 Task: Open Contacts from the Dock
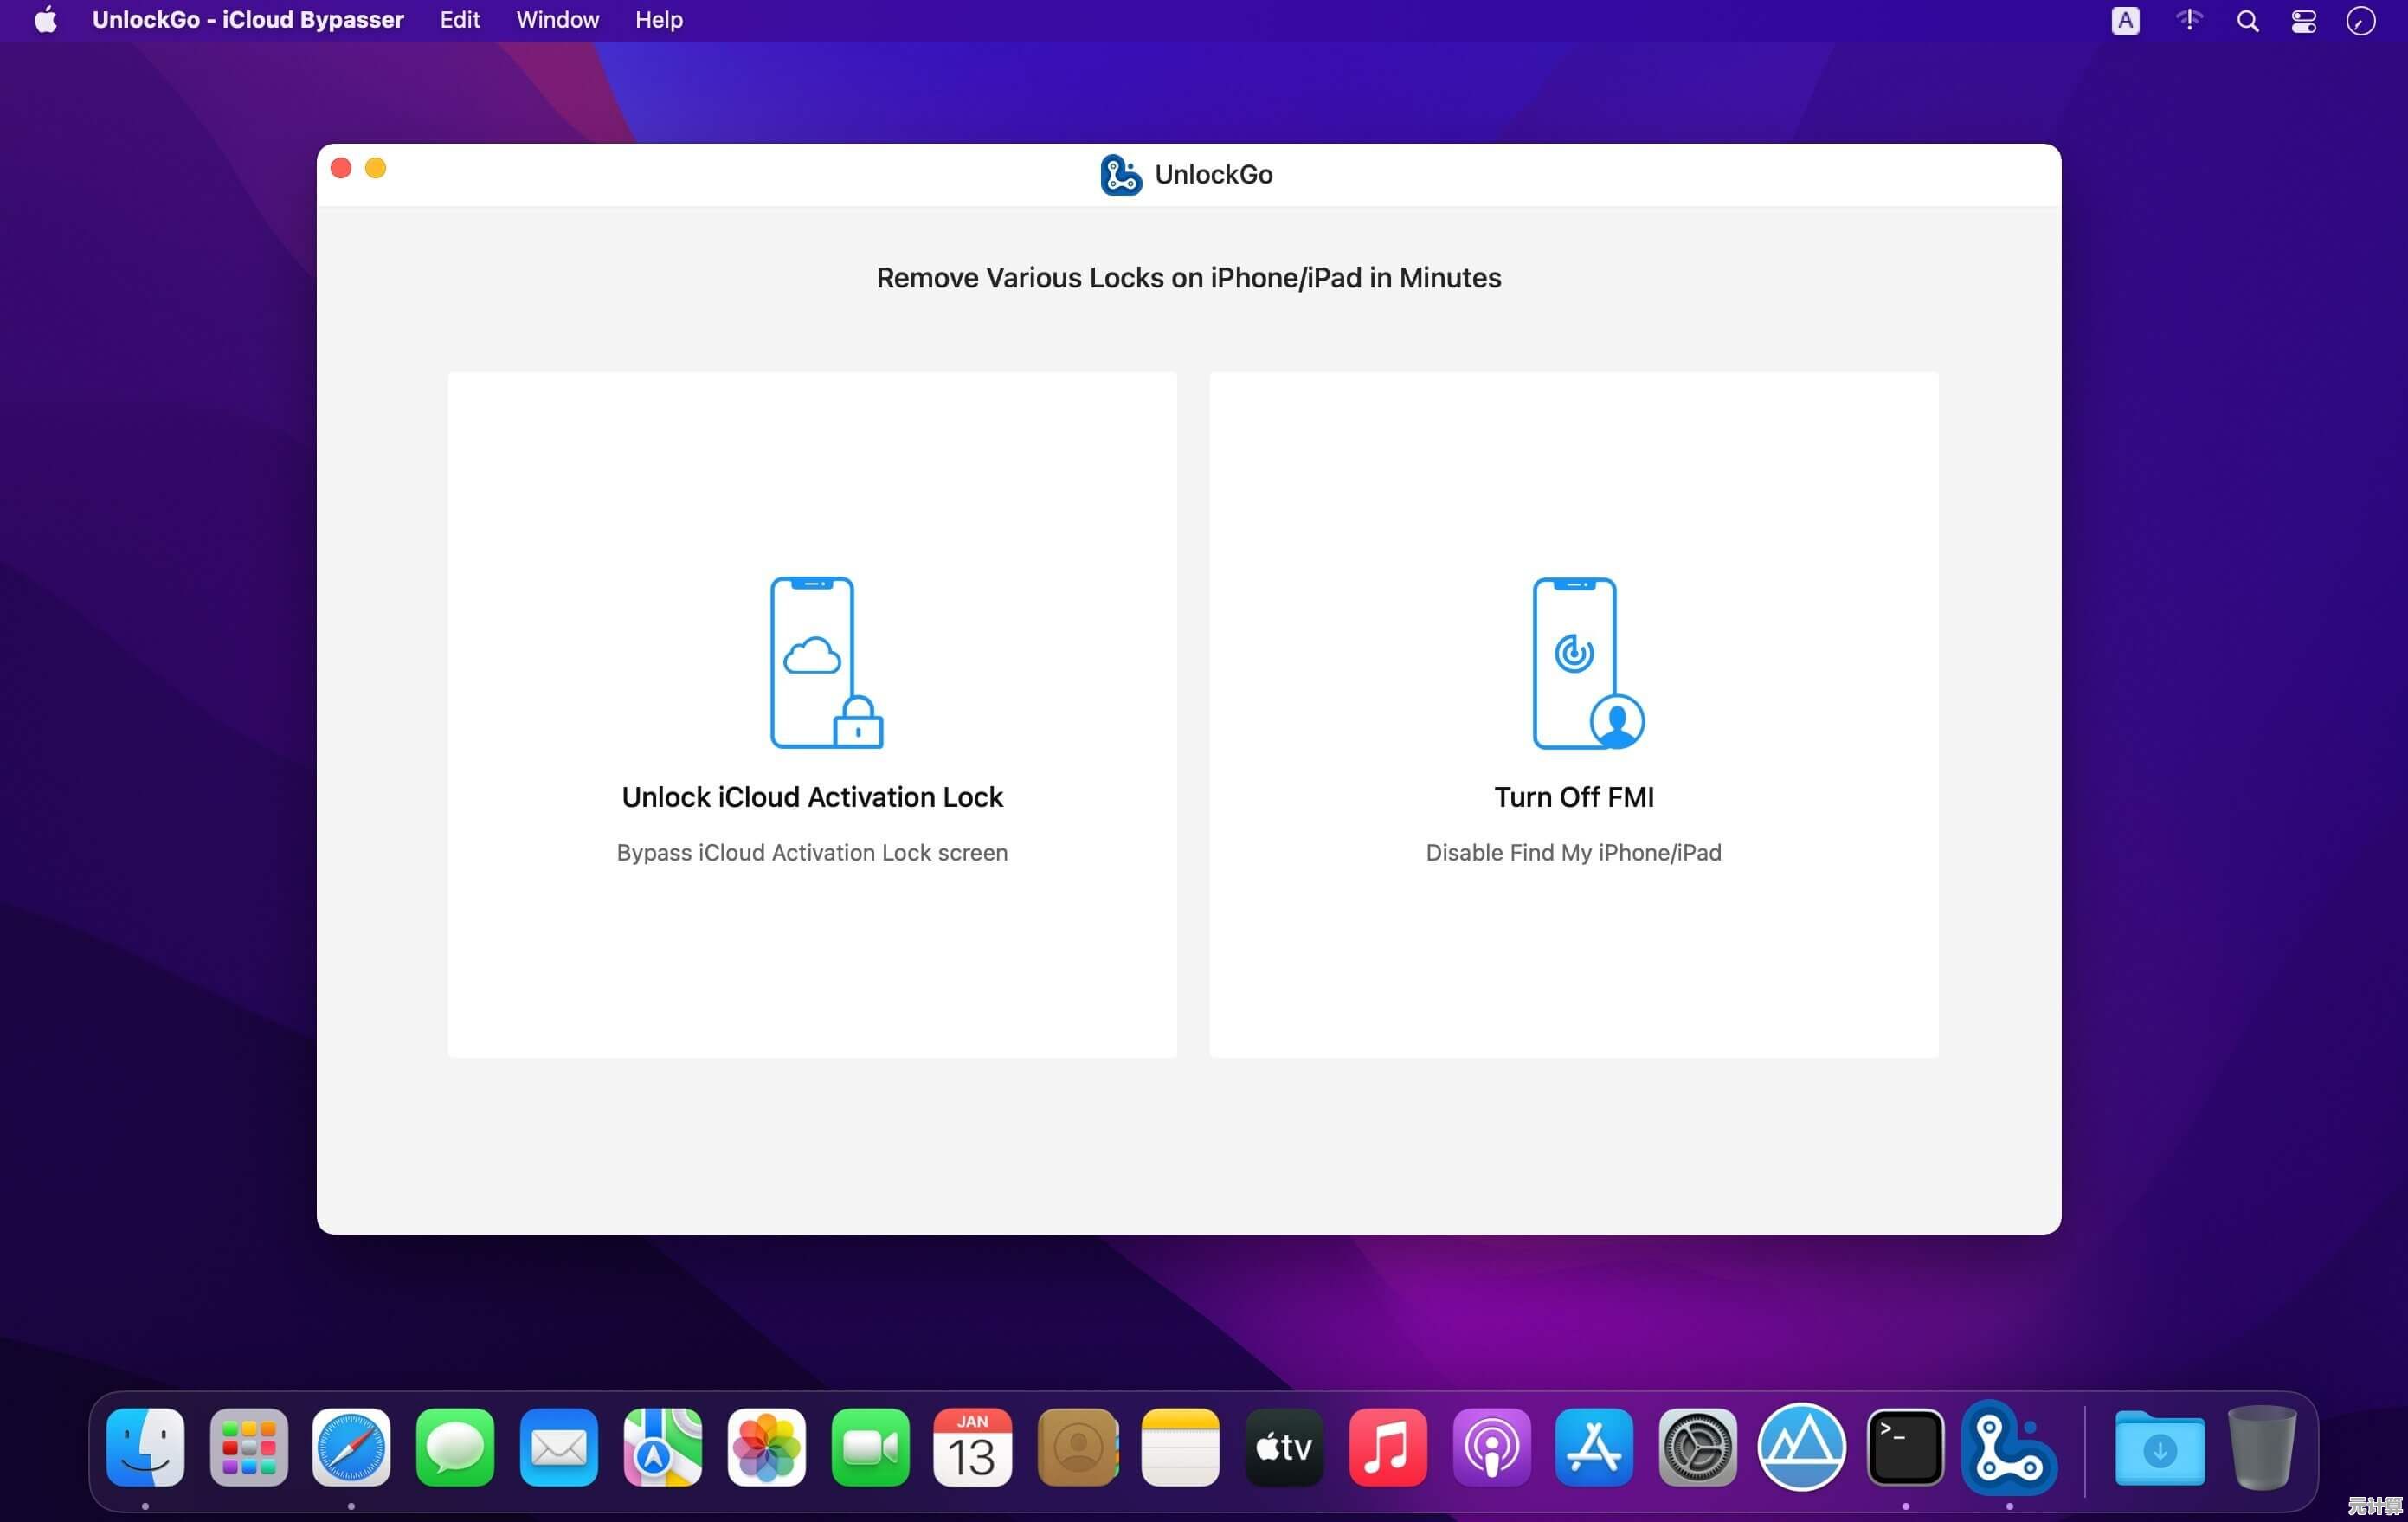pyautogui.click(x=1078, y=1447)
